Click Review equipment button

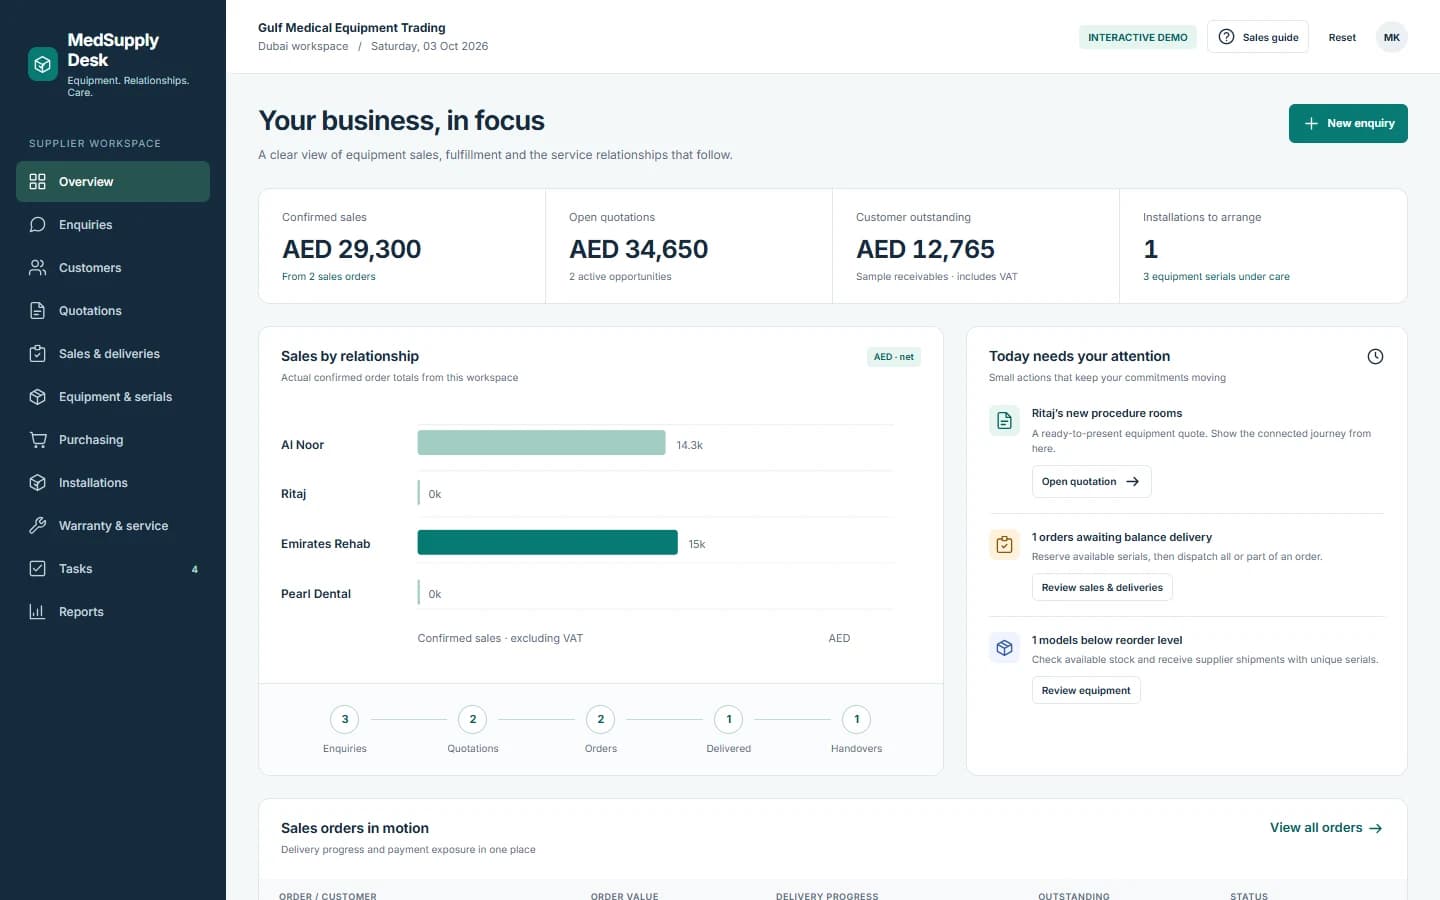(x=1086, y=691)
